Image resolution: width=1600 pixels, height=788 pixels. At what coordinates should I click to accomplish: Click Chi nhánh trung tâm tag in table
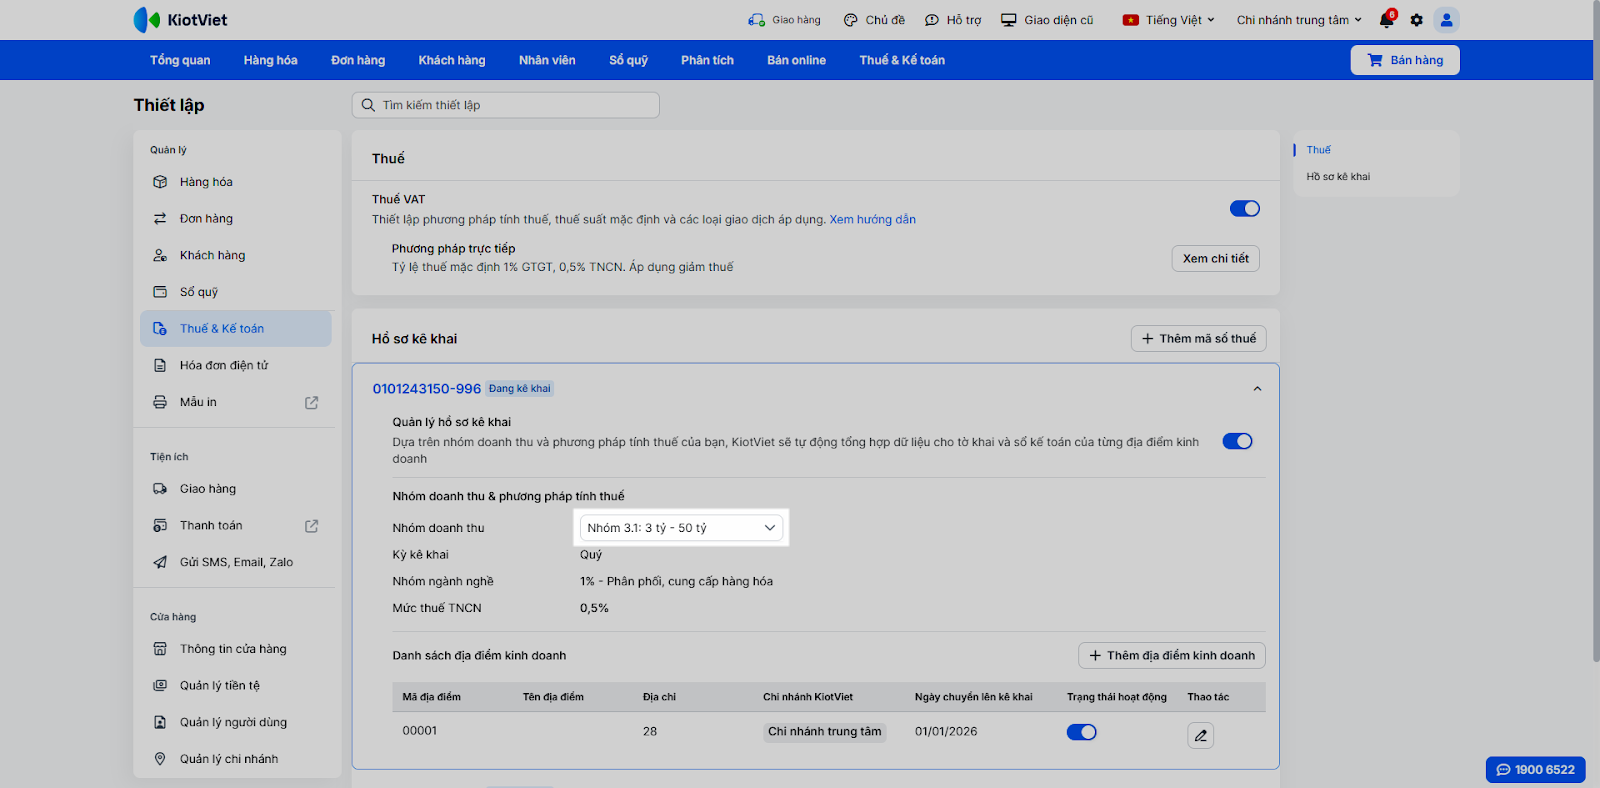click(825, 732)
